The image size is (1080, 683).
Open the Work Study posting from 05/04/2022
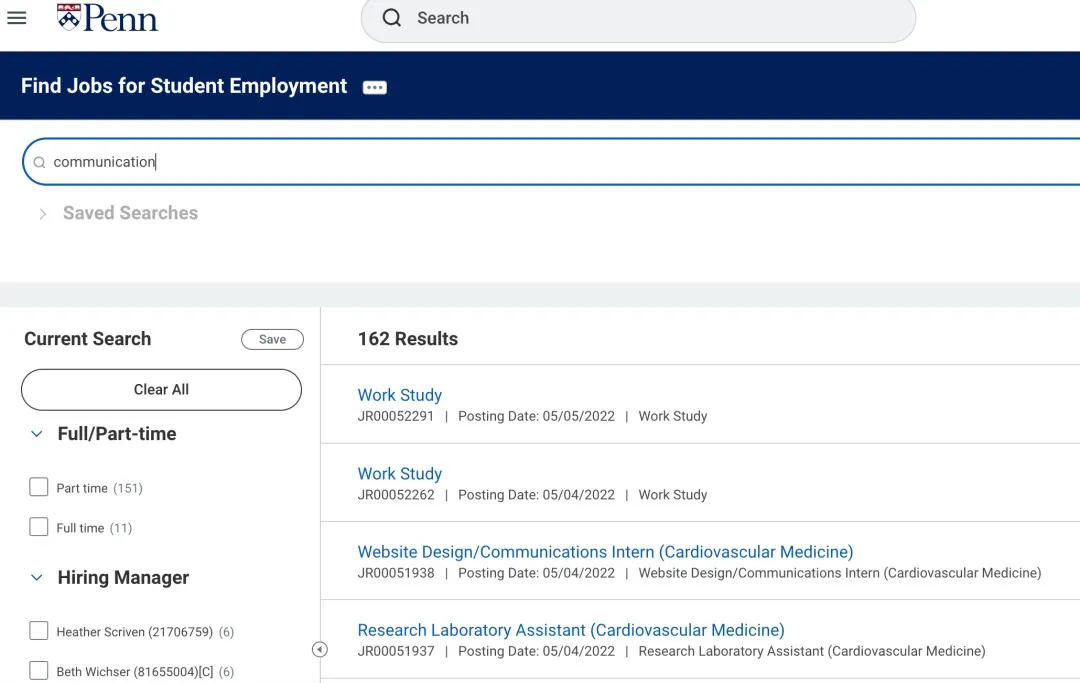(x=399, y=474)
